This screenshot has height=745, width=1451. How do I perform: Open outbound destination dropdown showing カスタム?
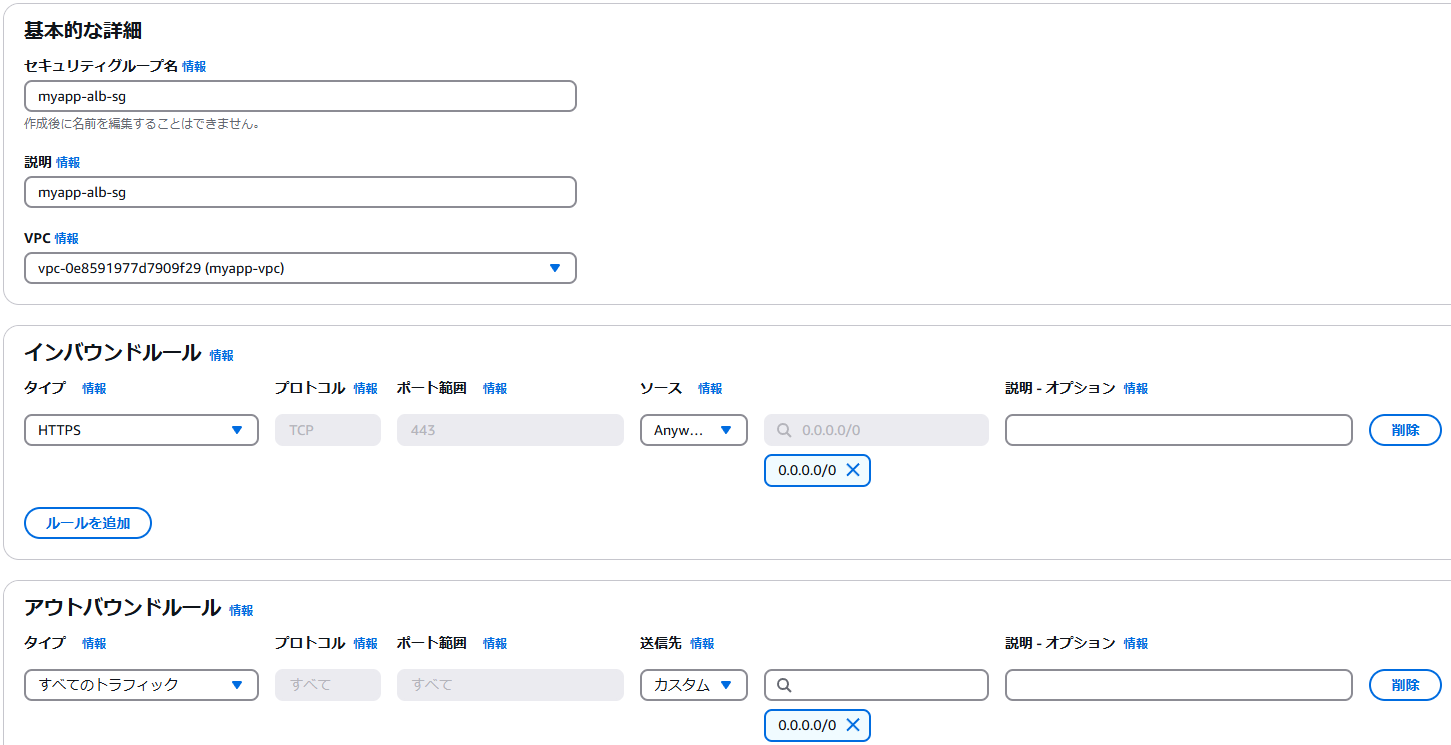pos(693,685)
